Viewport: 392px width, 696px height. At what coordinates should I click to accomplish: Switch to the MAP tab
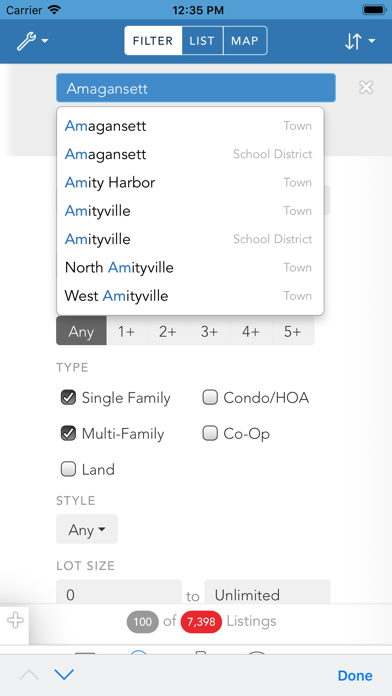click(245, 41)
